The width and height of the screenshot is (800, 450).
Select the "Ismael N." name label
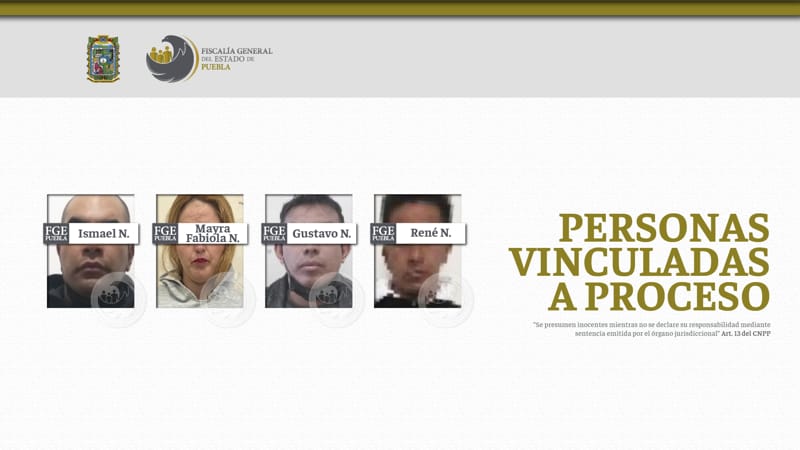coord(103,234)
